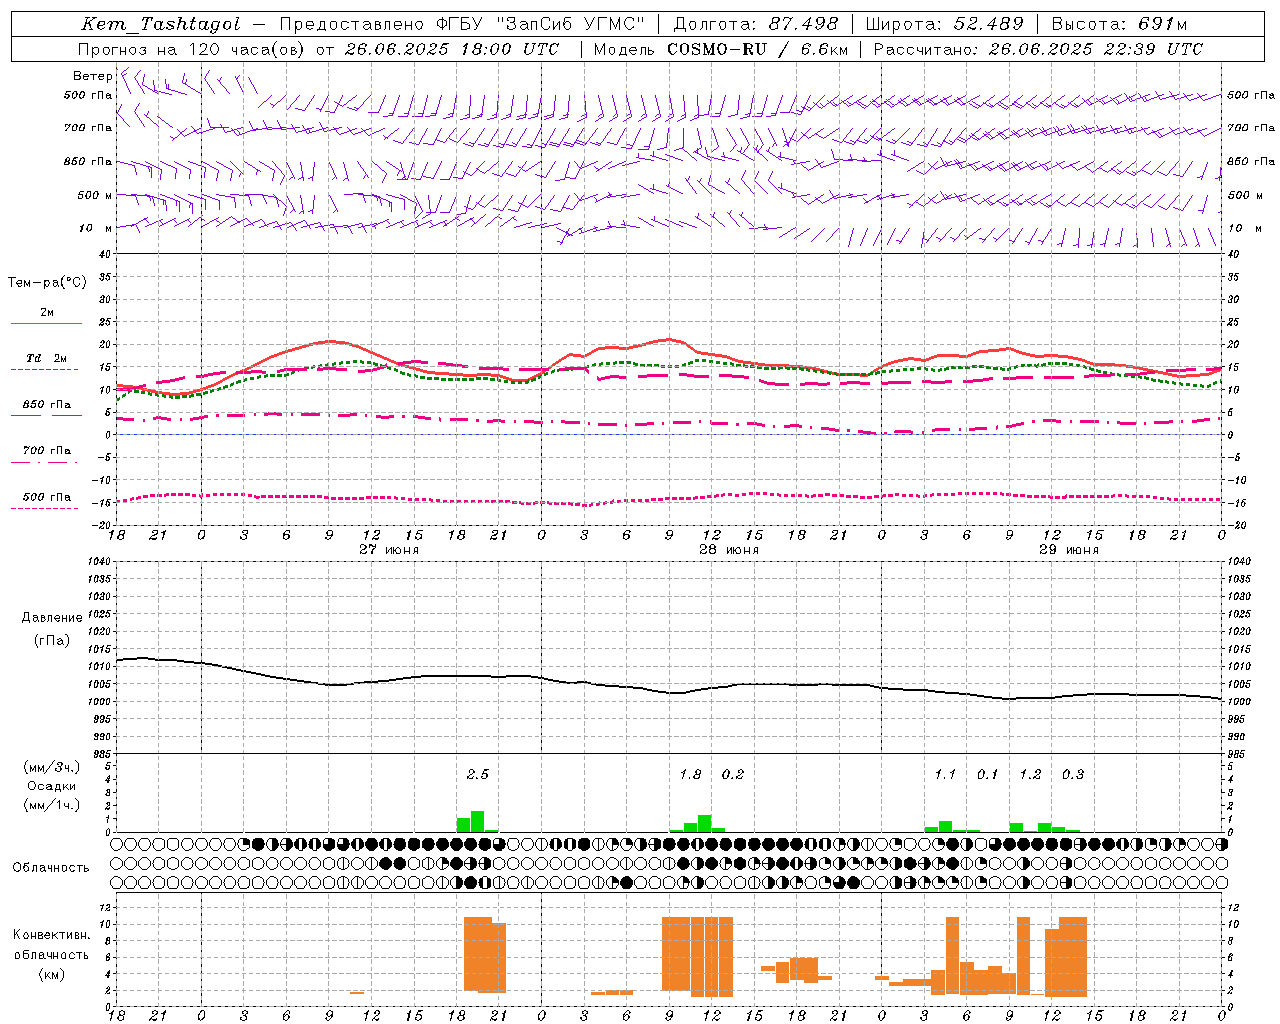Screen dimensions: 1280x1024
Task: Click the '29 июня' date label
Action: tap(1069, 550)
